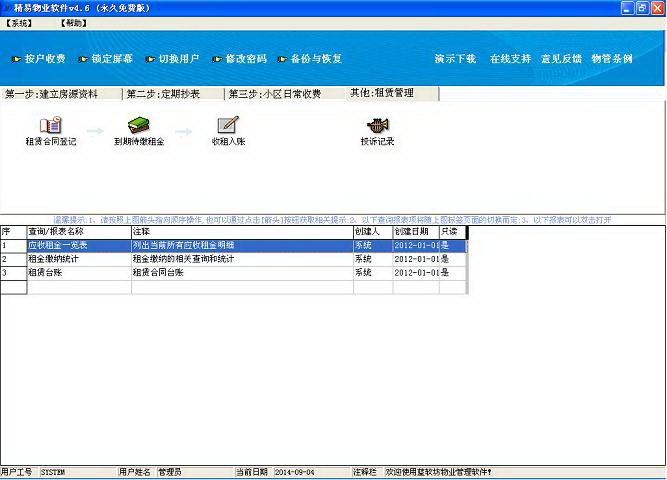
Task: Open the 【帮助】 menu
Action: [74, 23]
